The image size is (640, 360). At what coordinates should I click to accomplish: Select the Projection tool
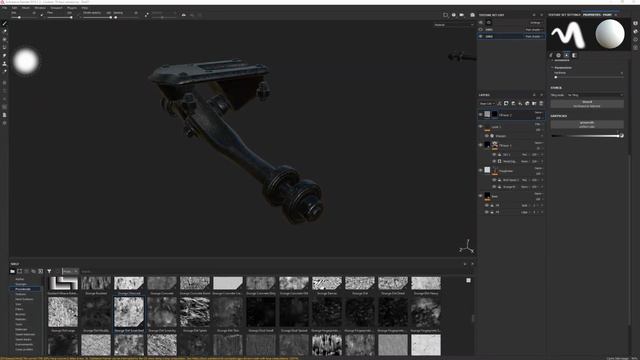4,40
